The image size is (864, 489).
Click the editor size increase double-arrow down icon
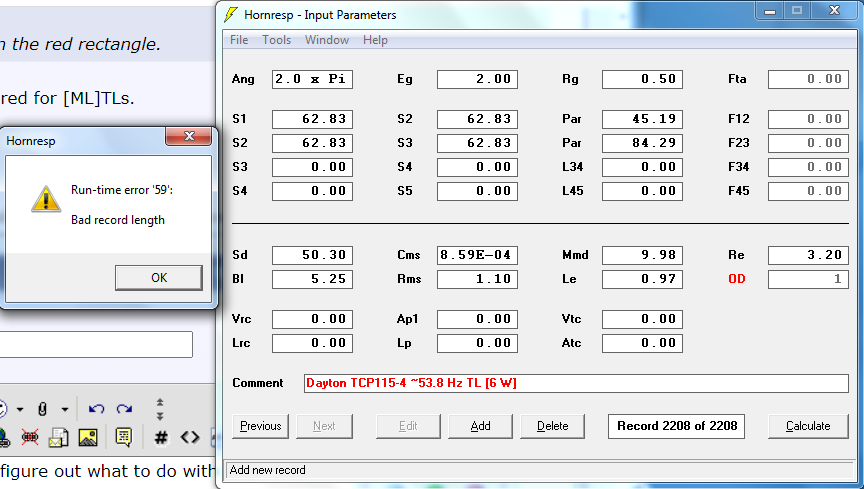pyautogui.click(x=160, y=416)
